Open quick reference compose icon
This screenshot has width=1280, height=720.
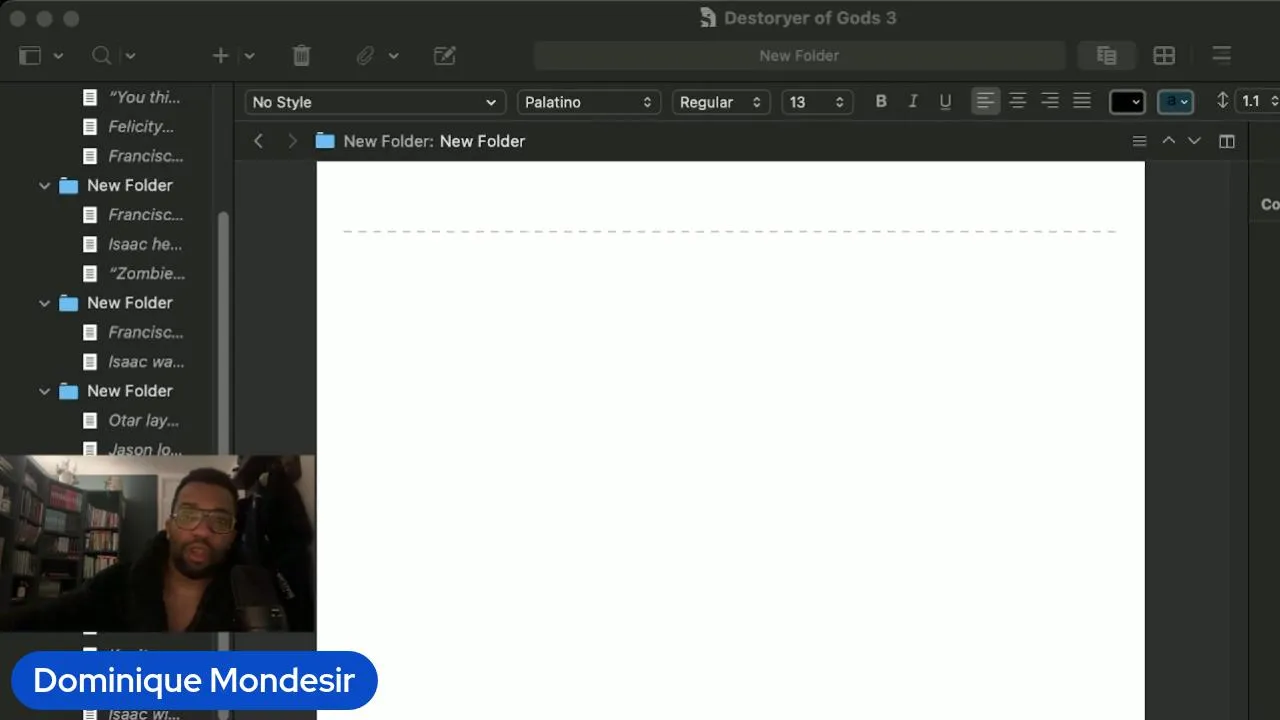click(x=445, y=56)
